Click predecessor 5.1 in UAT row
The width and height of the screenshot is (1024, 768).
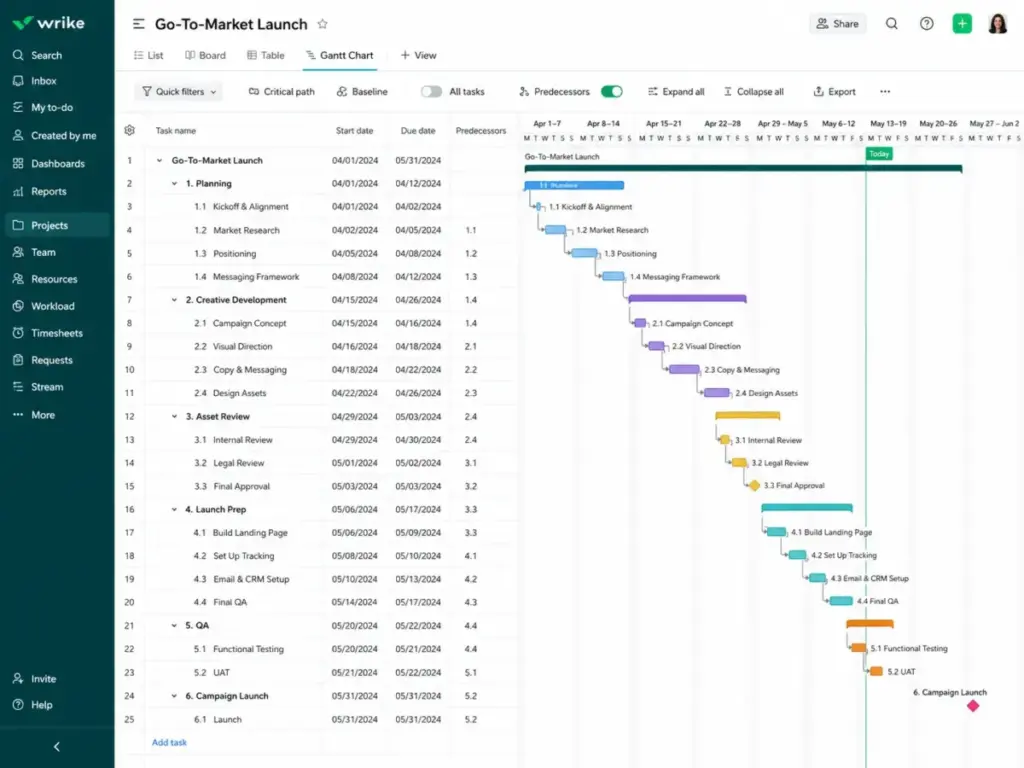471,672
